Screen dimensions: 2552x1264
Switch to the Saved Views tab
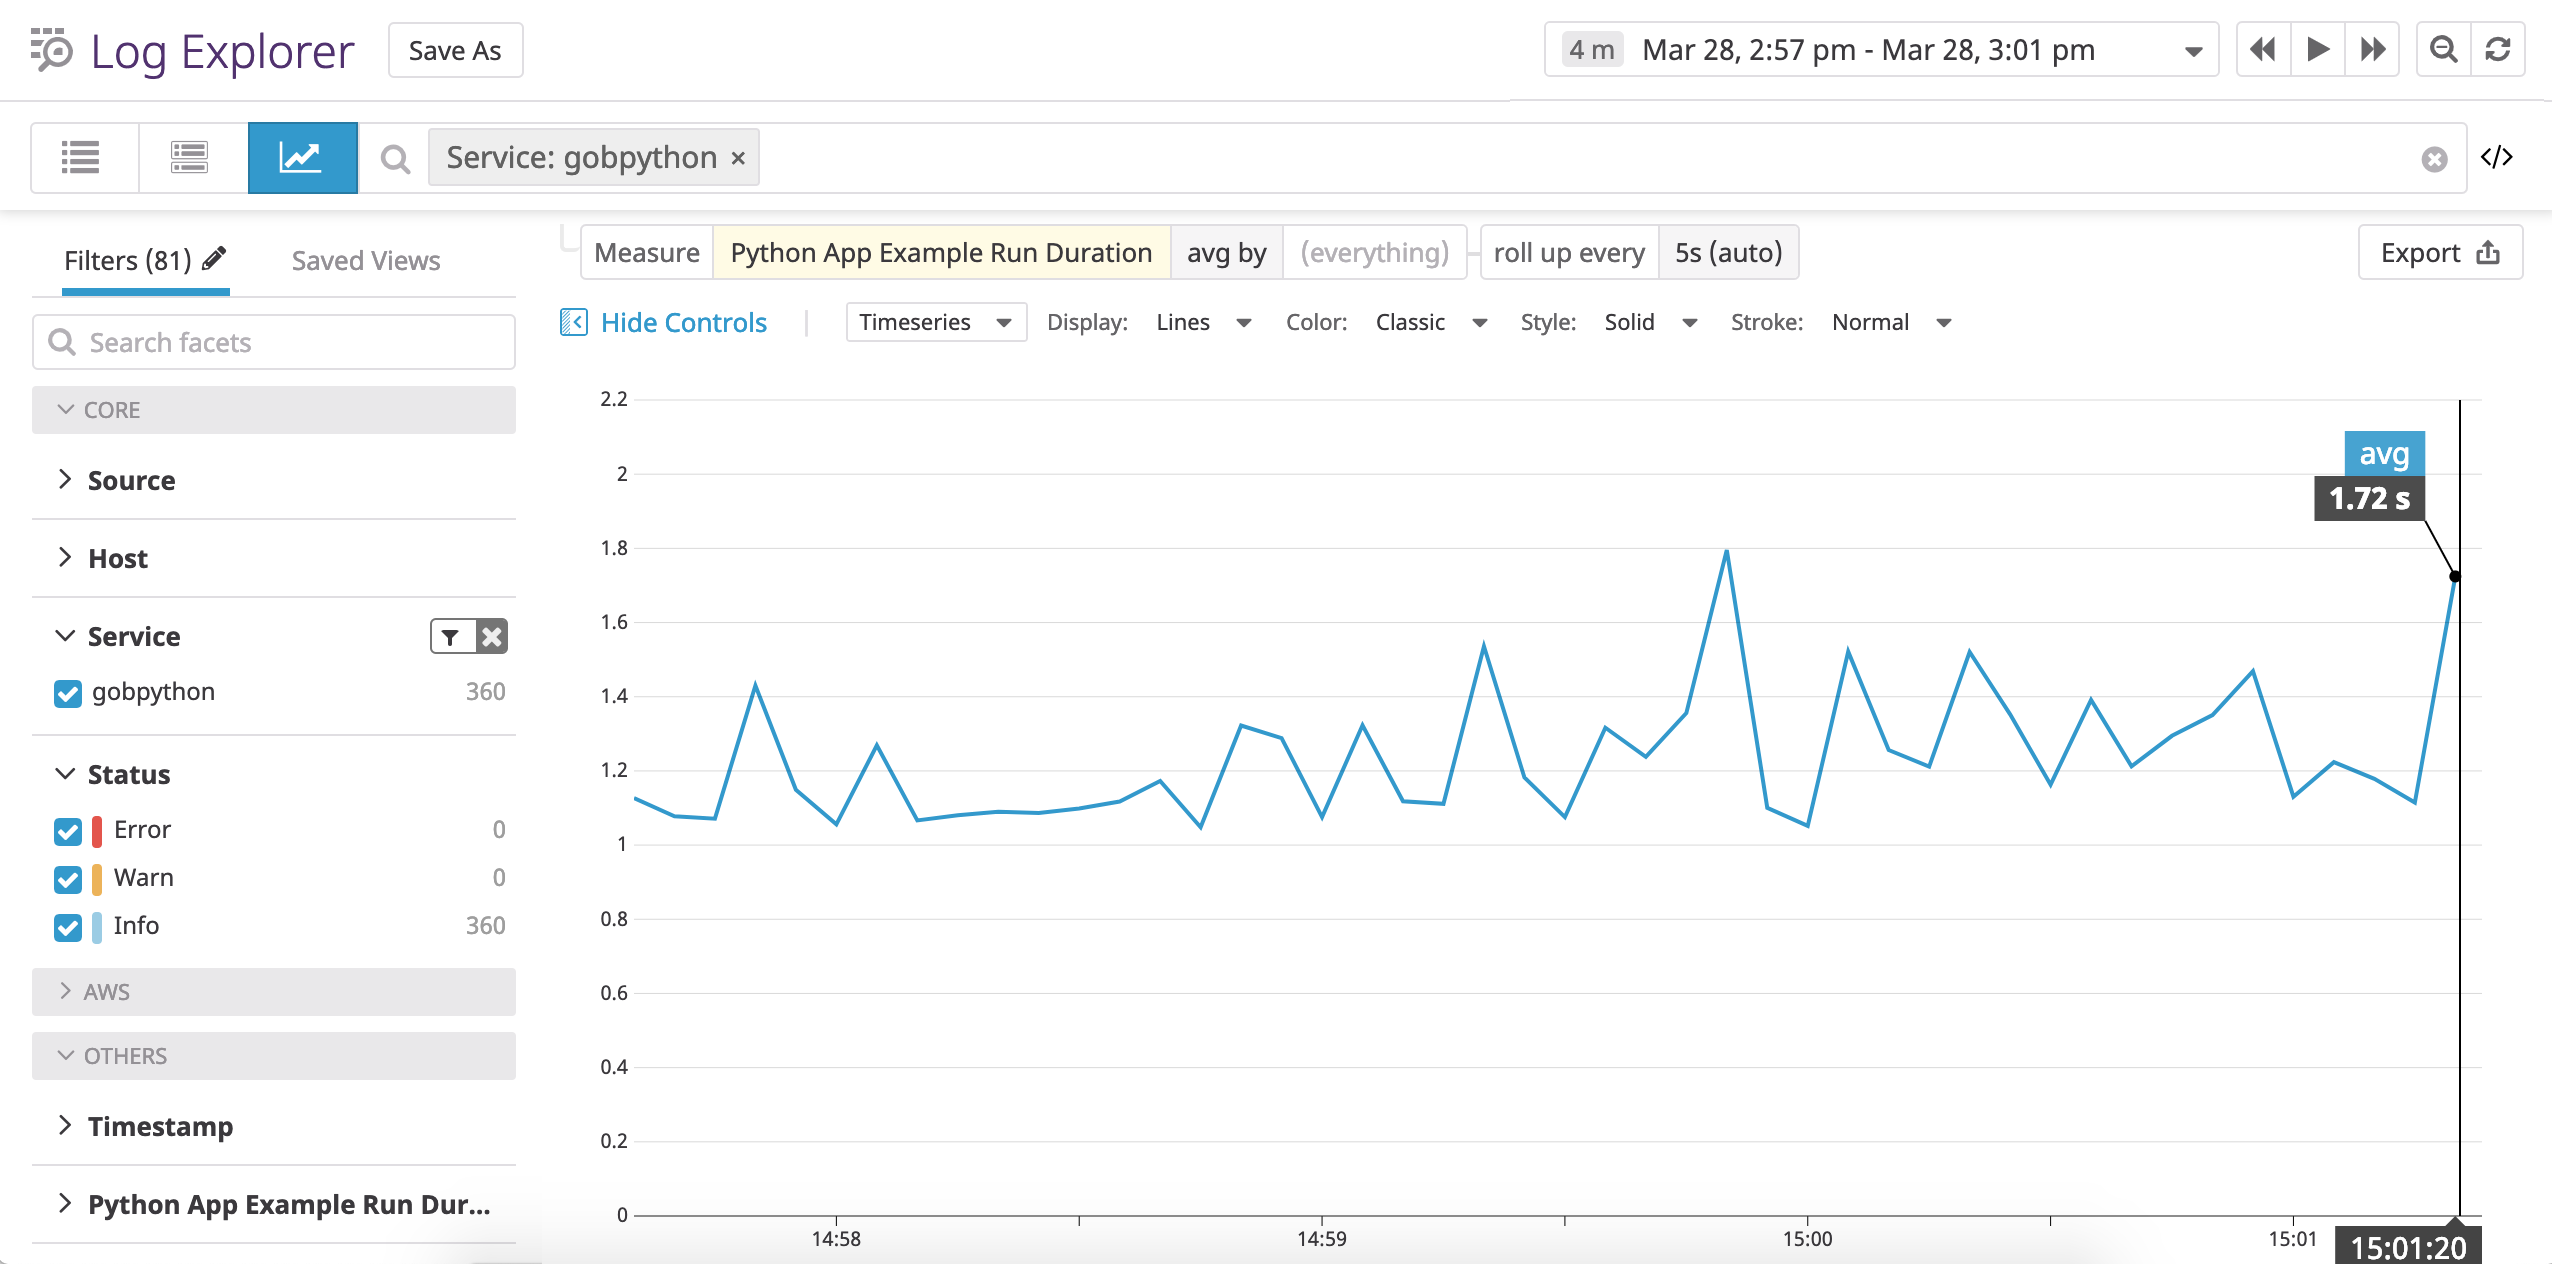(x=365, y=260)
